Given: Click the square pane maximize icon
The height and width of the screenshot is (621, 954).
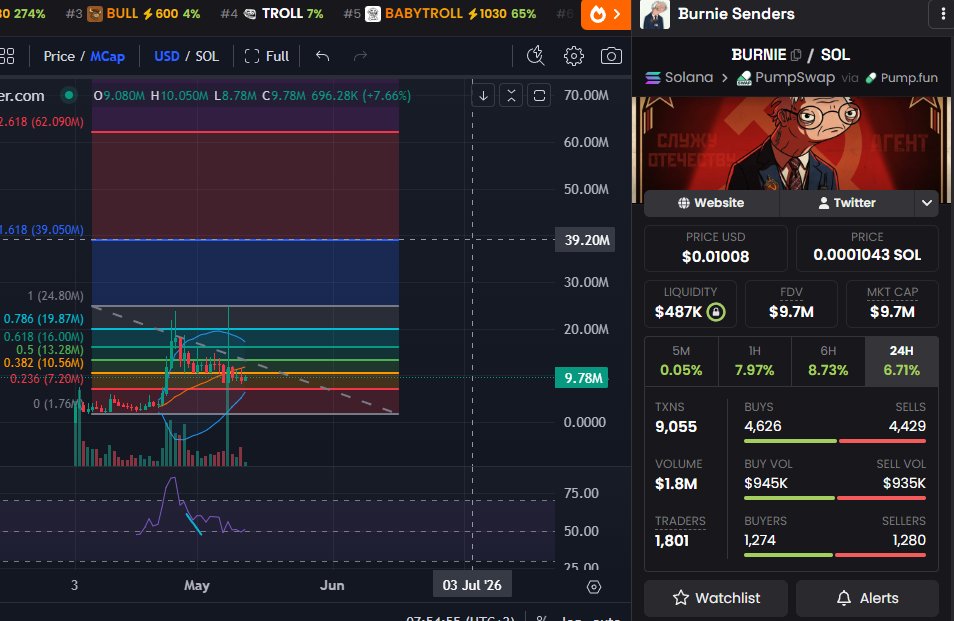Looking at the screenshot, I should pyautogui.click(x=539, y=95).
